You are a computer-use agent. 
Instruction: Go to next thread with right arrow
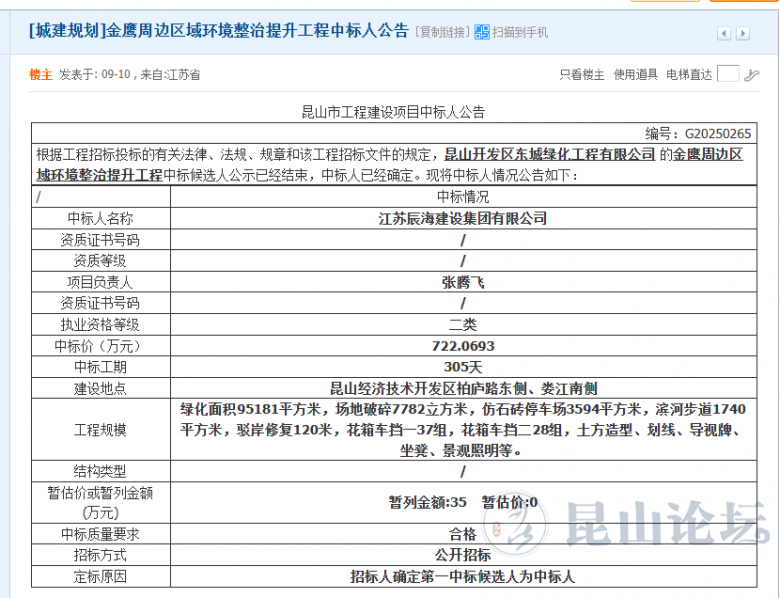743,34
